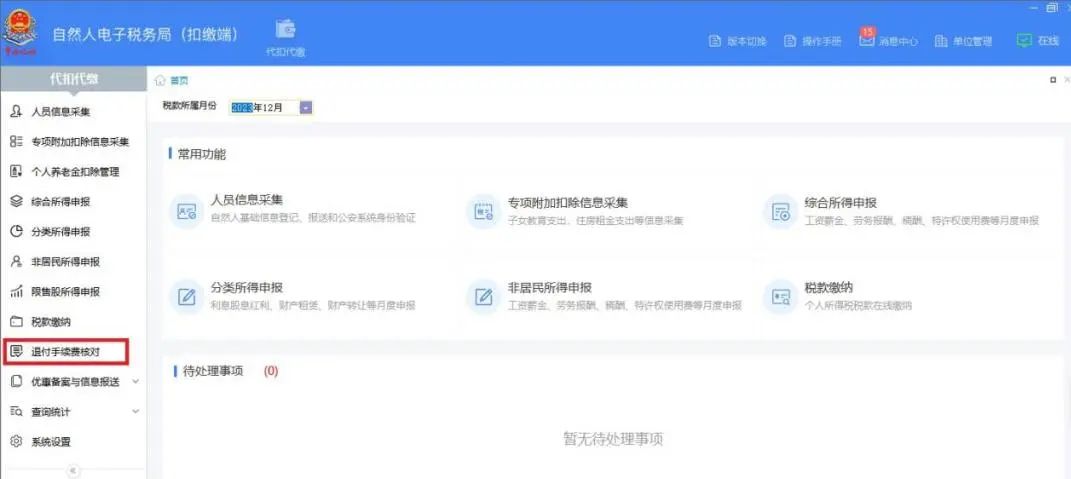This screenshot has height=479, width=1071.
Task: Open the 操作手册 manual icon
Action: point(790,41)
